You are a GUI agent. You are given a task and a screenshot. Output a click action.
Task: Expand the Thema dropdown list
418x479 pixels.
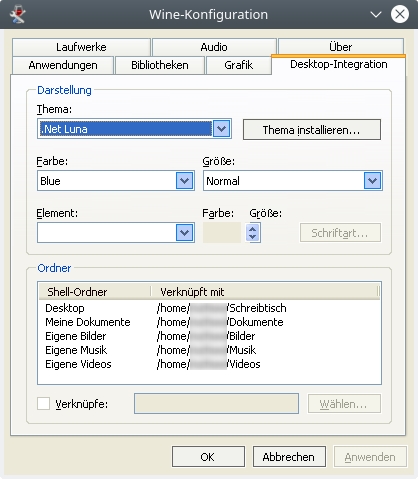pyautogui.click(x=222, y=129)
